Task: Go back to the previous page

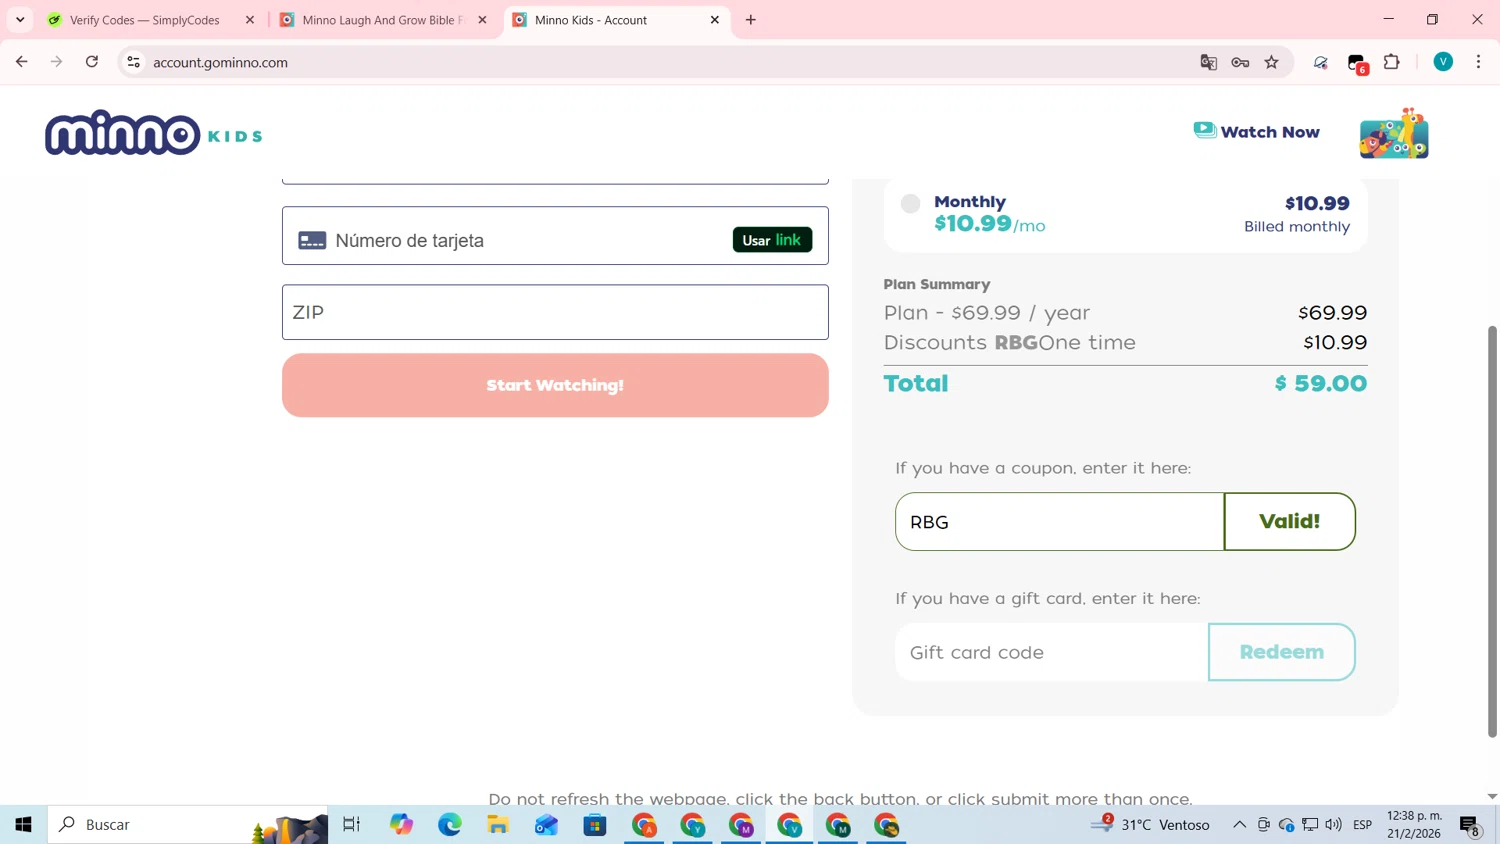Action: click(x=22, y=62)
